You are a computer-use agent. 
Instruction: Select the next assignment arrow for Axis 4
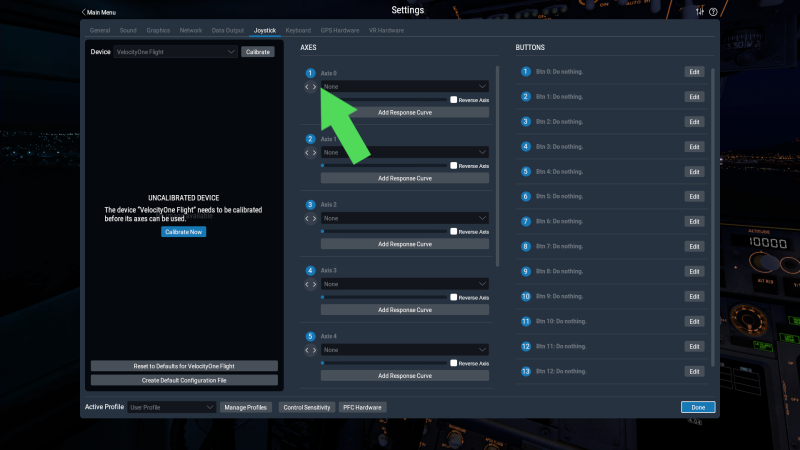point(314,350)
